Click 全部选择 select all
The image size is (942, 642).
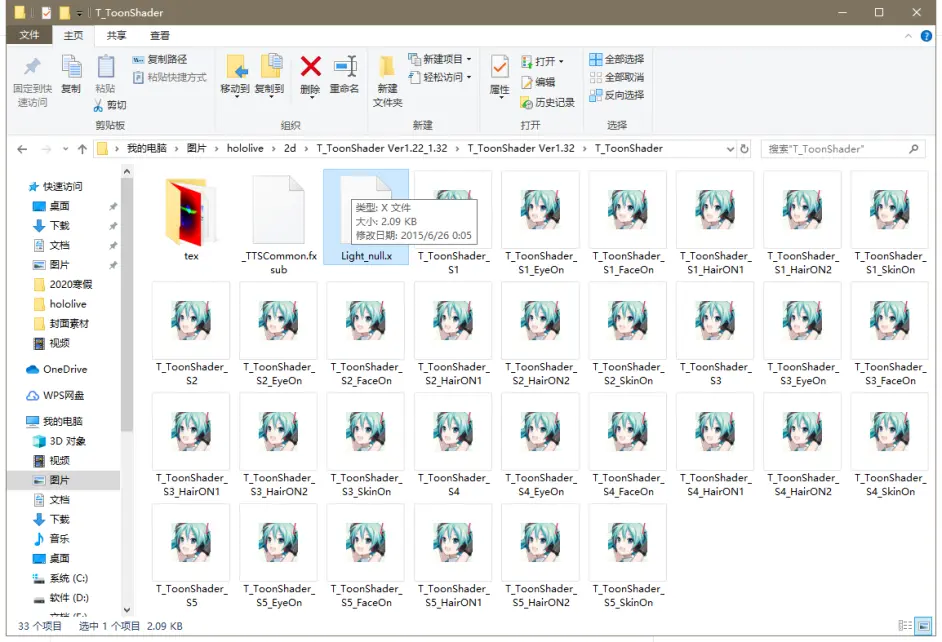pos(617,59)
